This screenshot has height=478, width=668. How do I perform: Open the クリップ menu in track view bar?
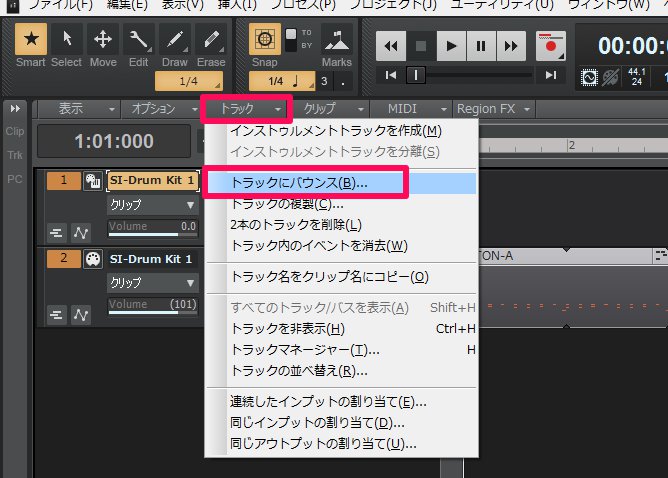coord(329,109)
